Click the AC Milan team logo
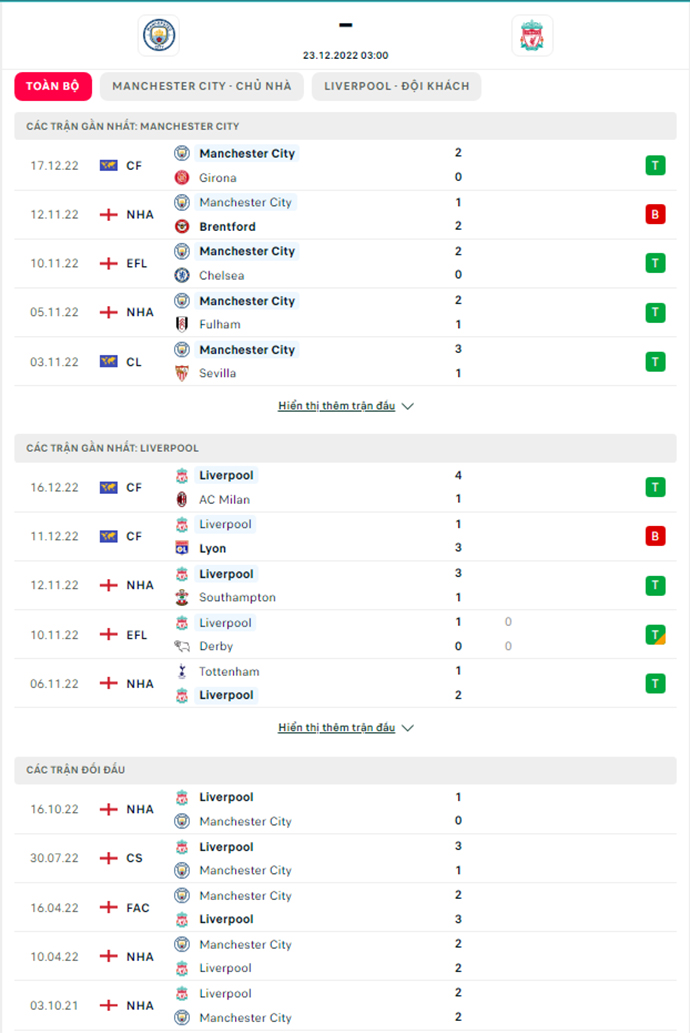 click(182, 499)
